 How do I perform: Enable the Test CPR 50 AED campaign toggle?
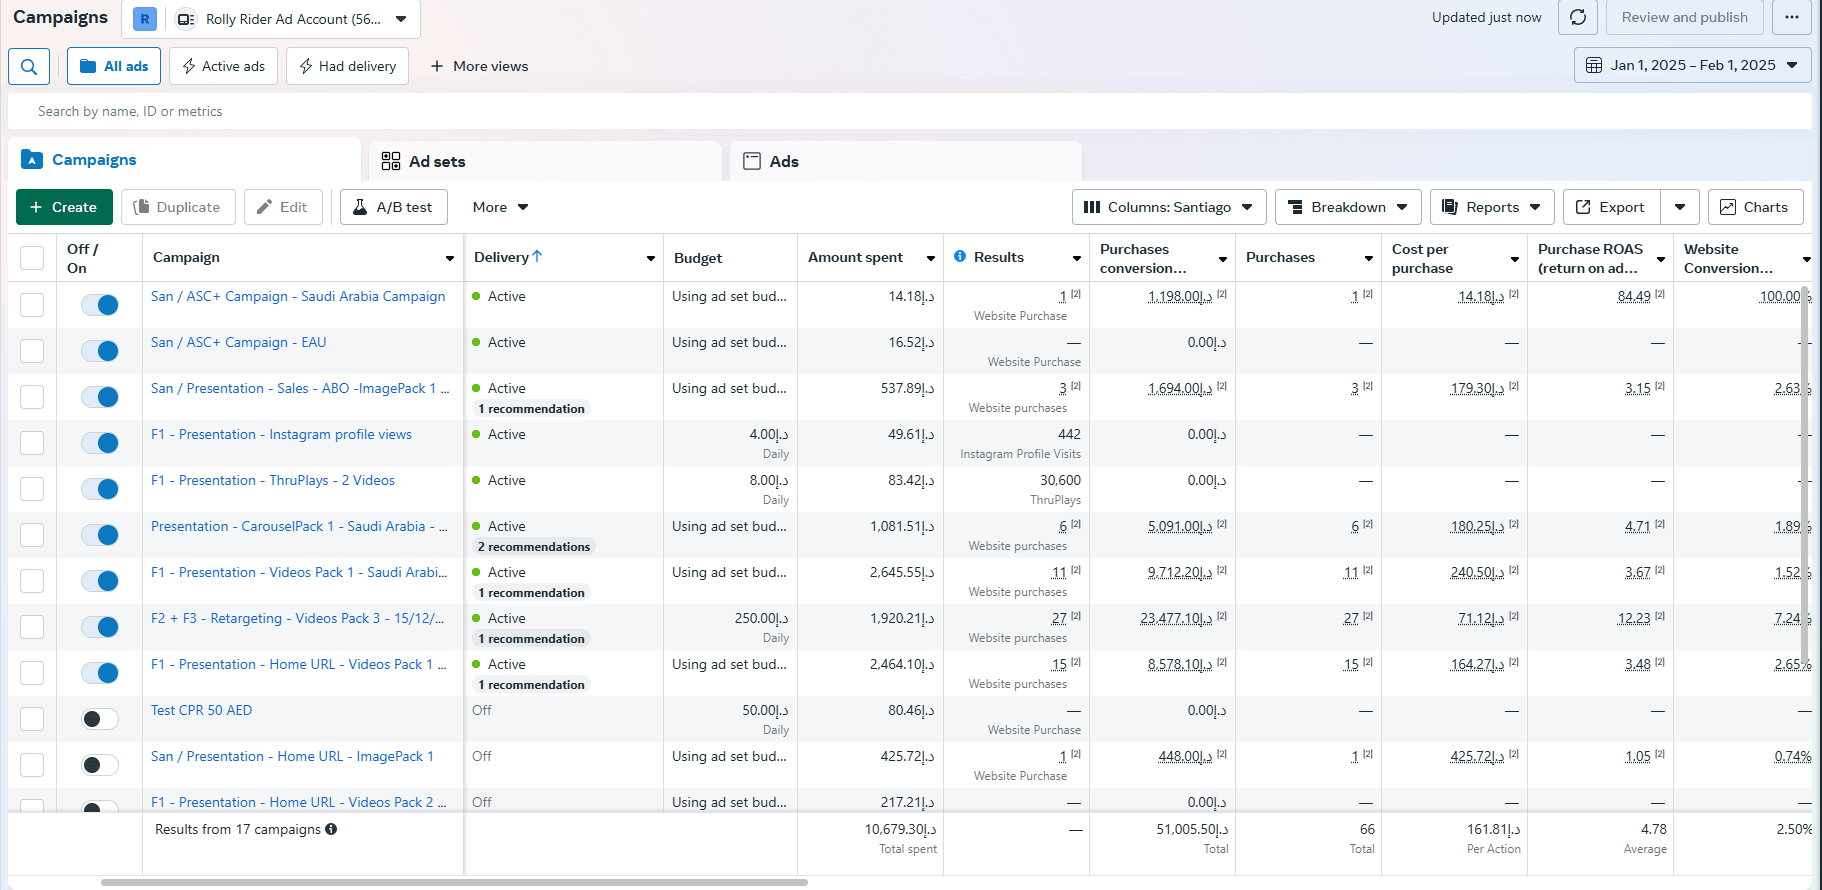[x=100, y=719]
